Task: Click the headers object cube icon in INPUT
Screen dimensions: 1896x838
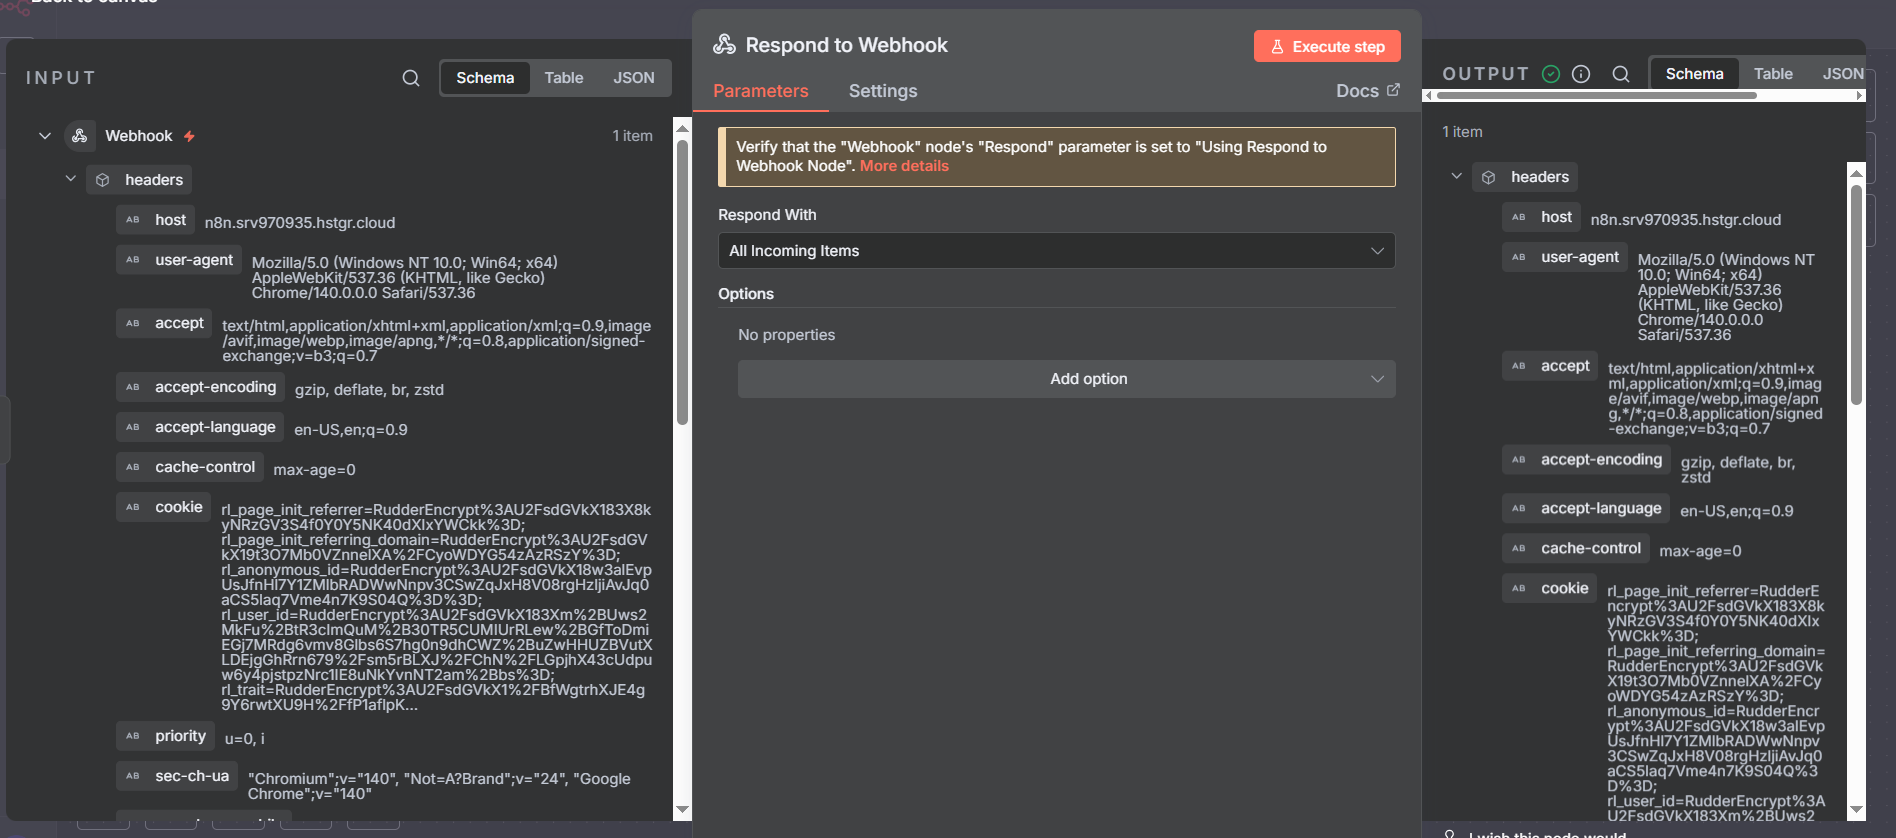Action: pos(103,180)
